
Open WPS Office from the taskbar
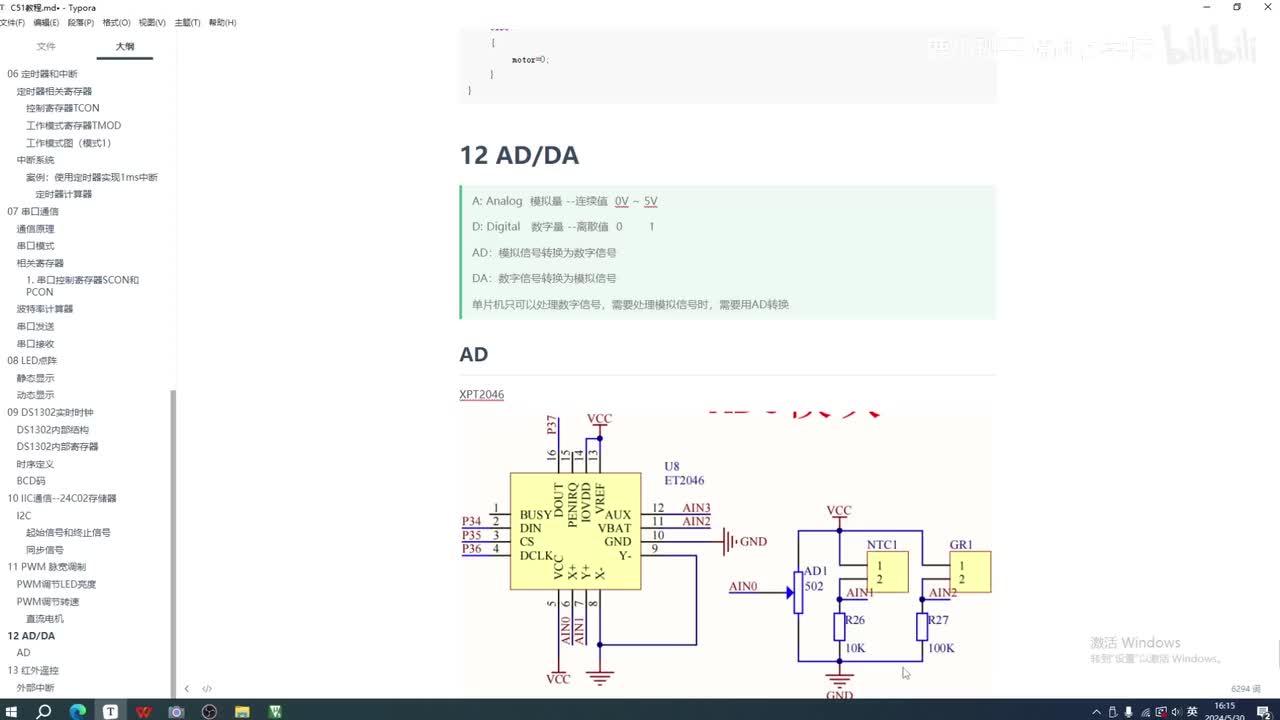143,712
